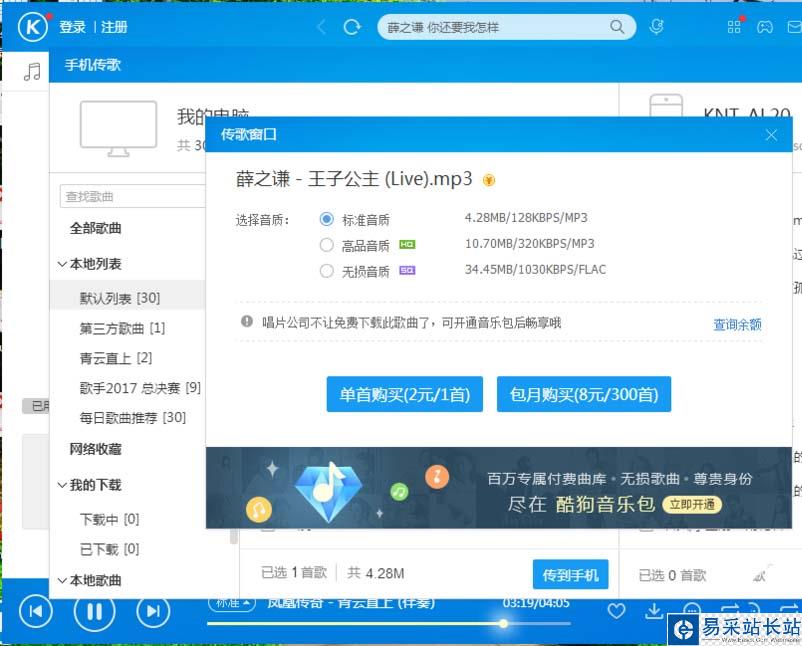The height and width of the screenshot is (646, 802).
Task: Select 标准音质 radio option
Action: (x=326, y=219)
